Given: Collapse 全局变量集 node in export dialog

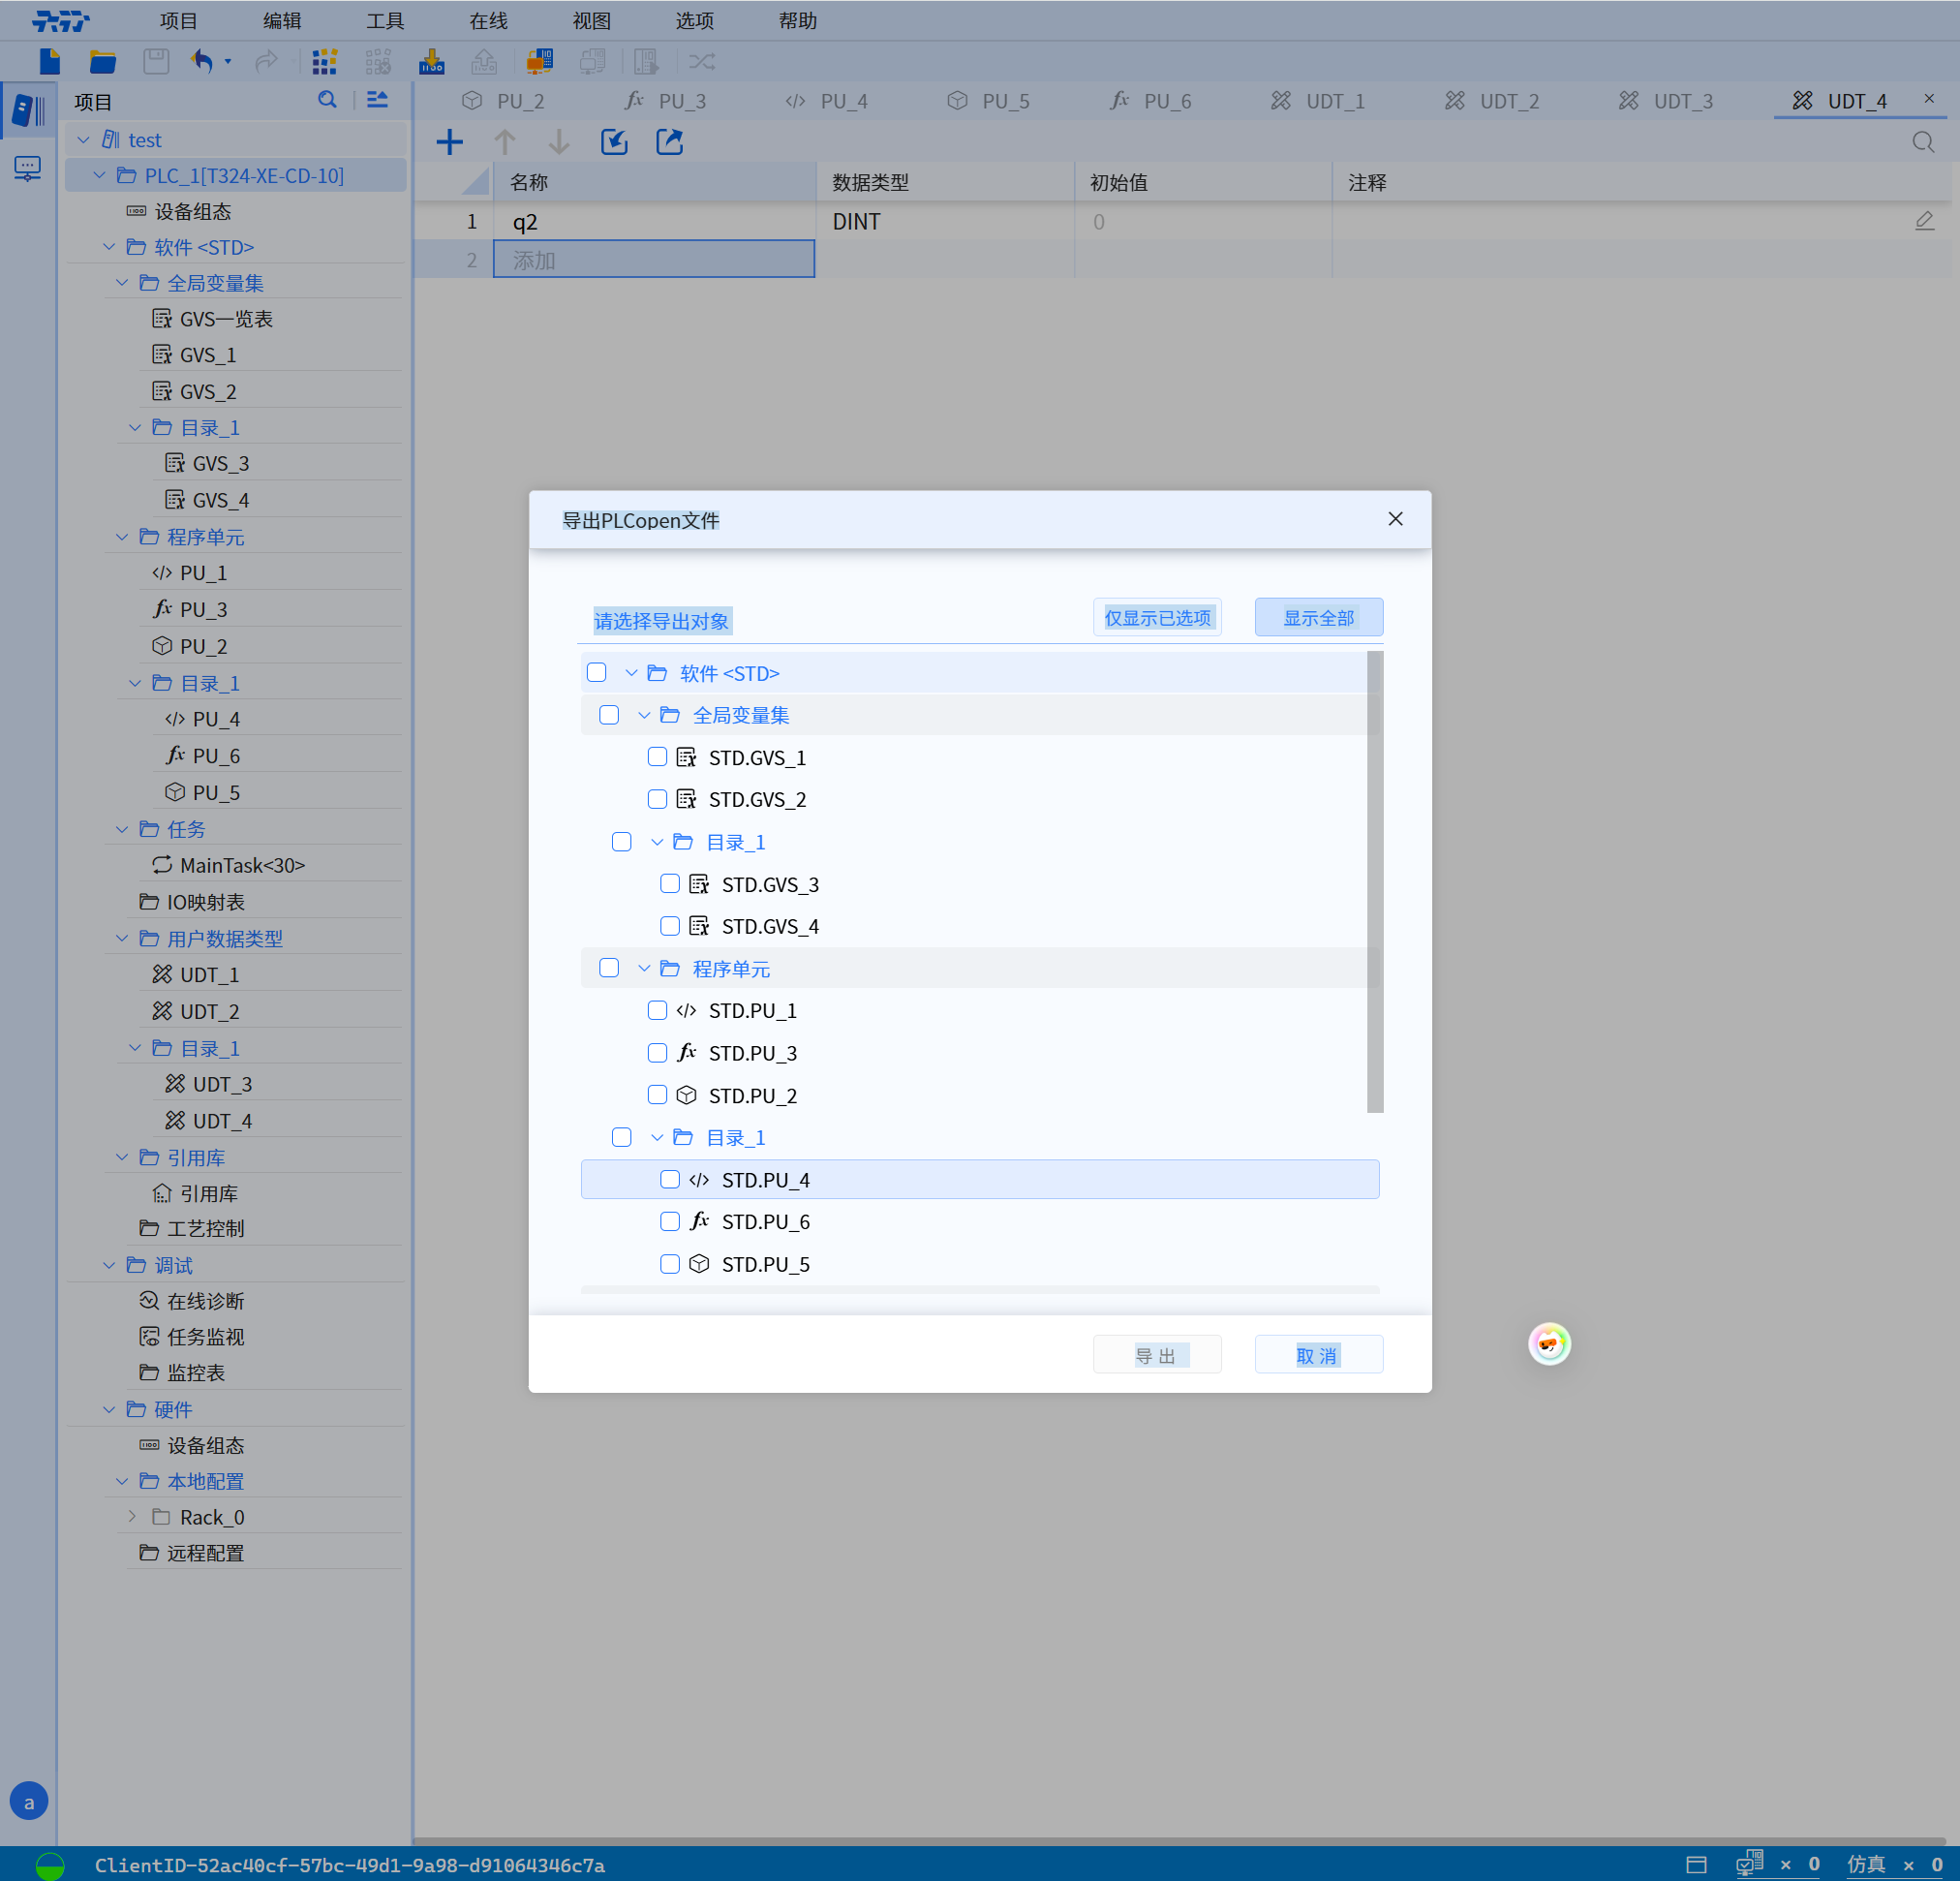Looking at the screenshot, I should tap(644, 715).
